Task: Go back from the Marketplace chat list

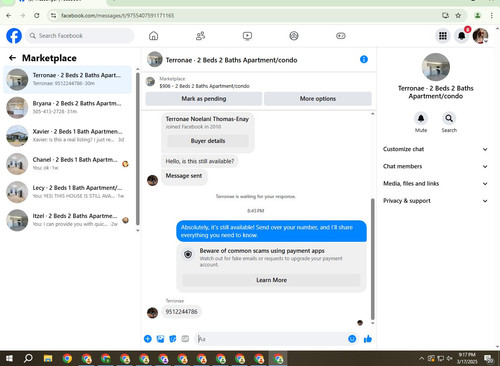Action: 12,58
